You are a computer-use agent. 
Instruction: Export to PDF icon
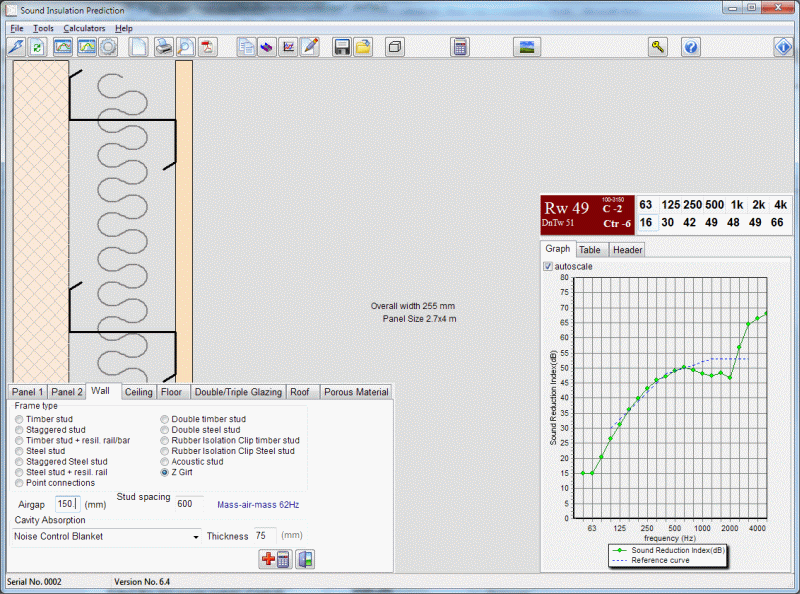point(208,47)
